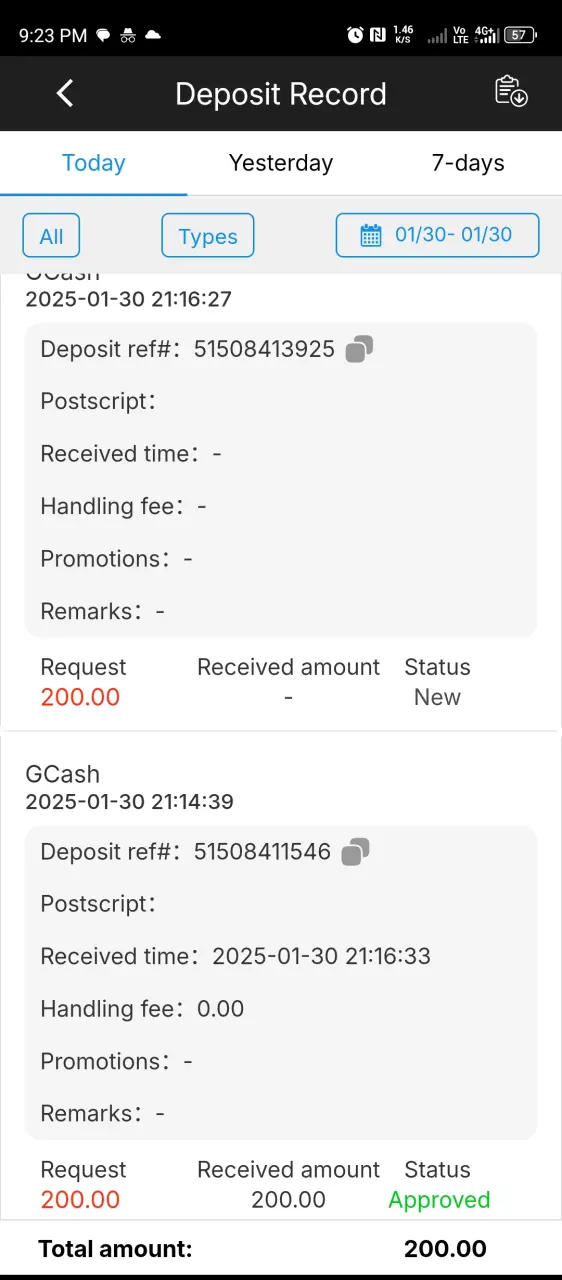Open the export record clipboard icon
562x1280 pixels.
point(511,91)
